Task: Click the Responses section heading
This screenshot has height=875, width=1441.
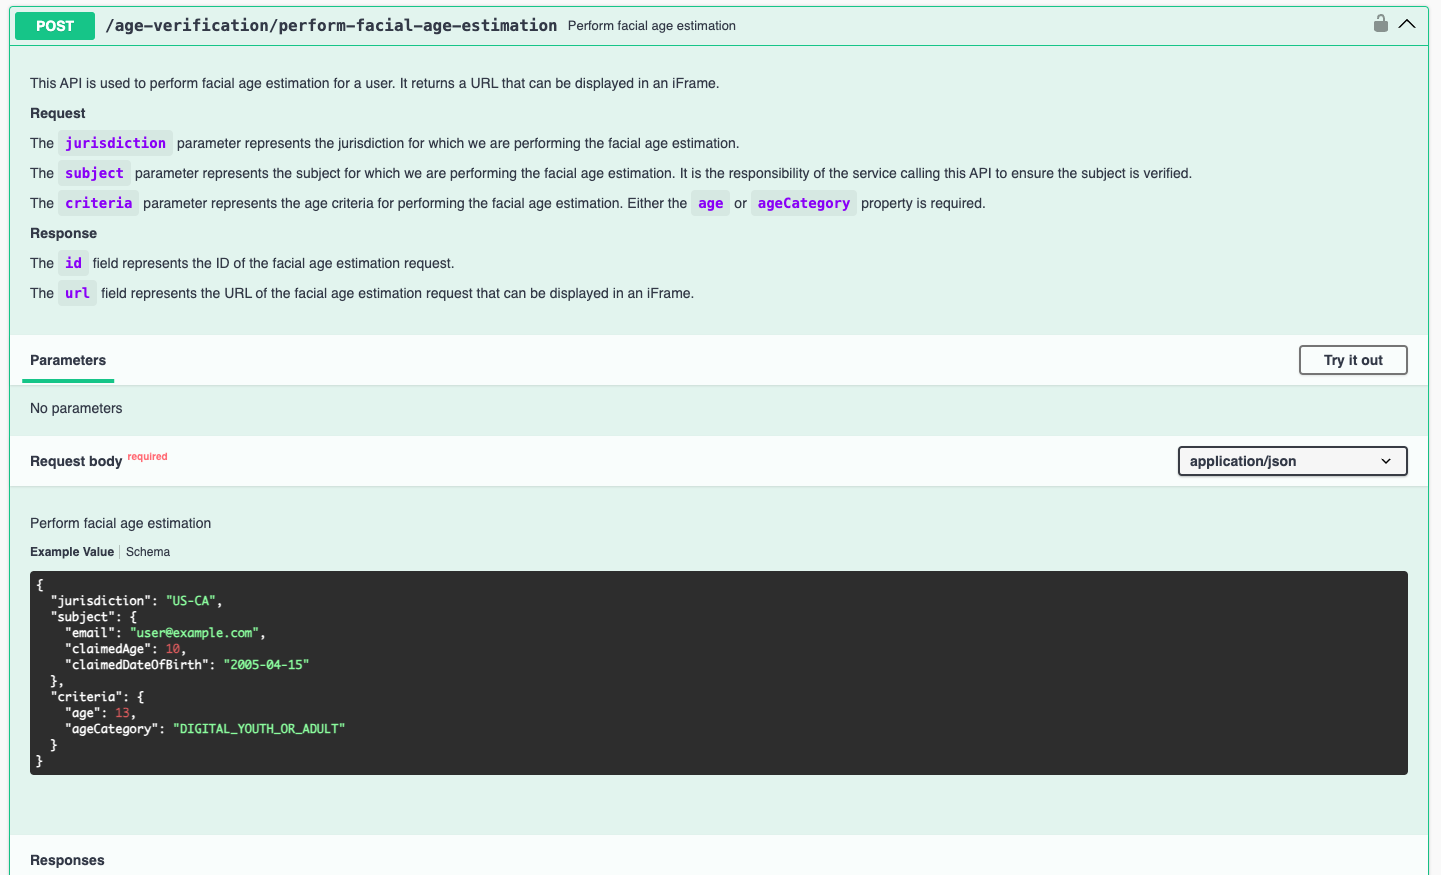Action: [67, 860]
